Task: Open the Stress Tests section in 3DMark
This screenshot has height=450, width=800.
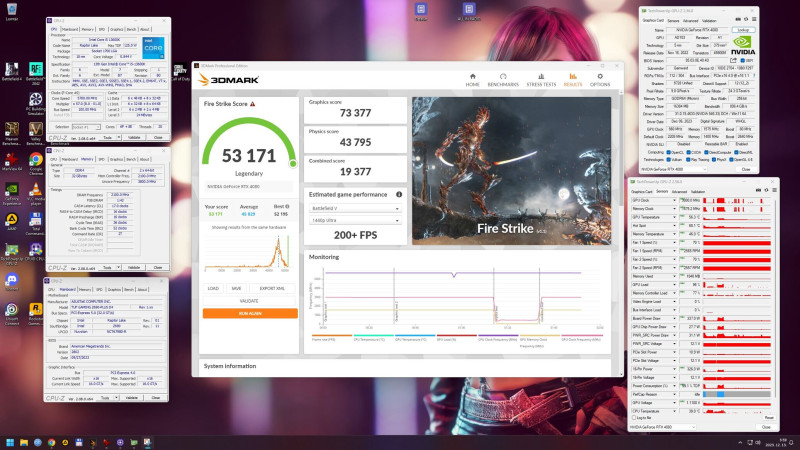Action: (x=541, y=80)
